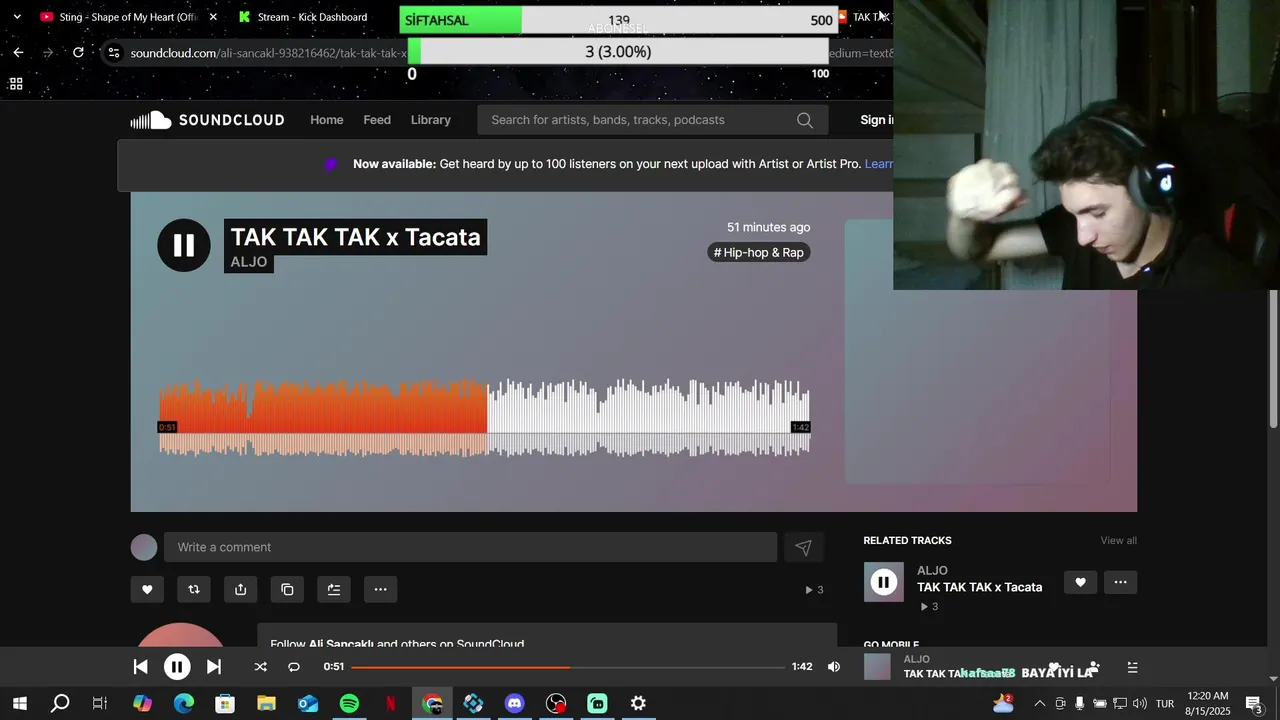
Task: Pause the track using the large hero pause button
Action: point(184,245)
